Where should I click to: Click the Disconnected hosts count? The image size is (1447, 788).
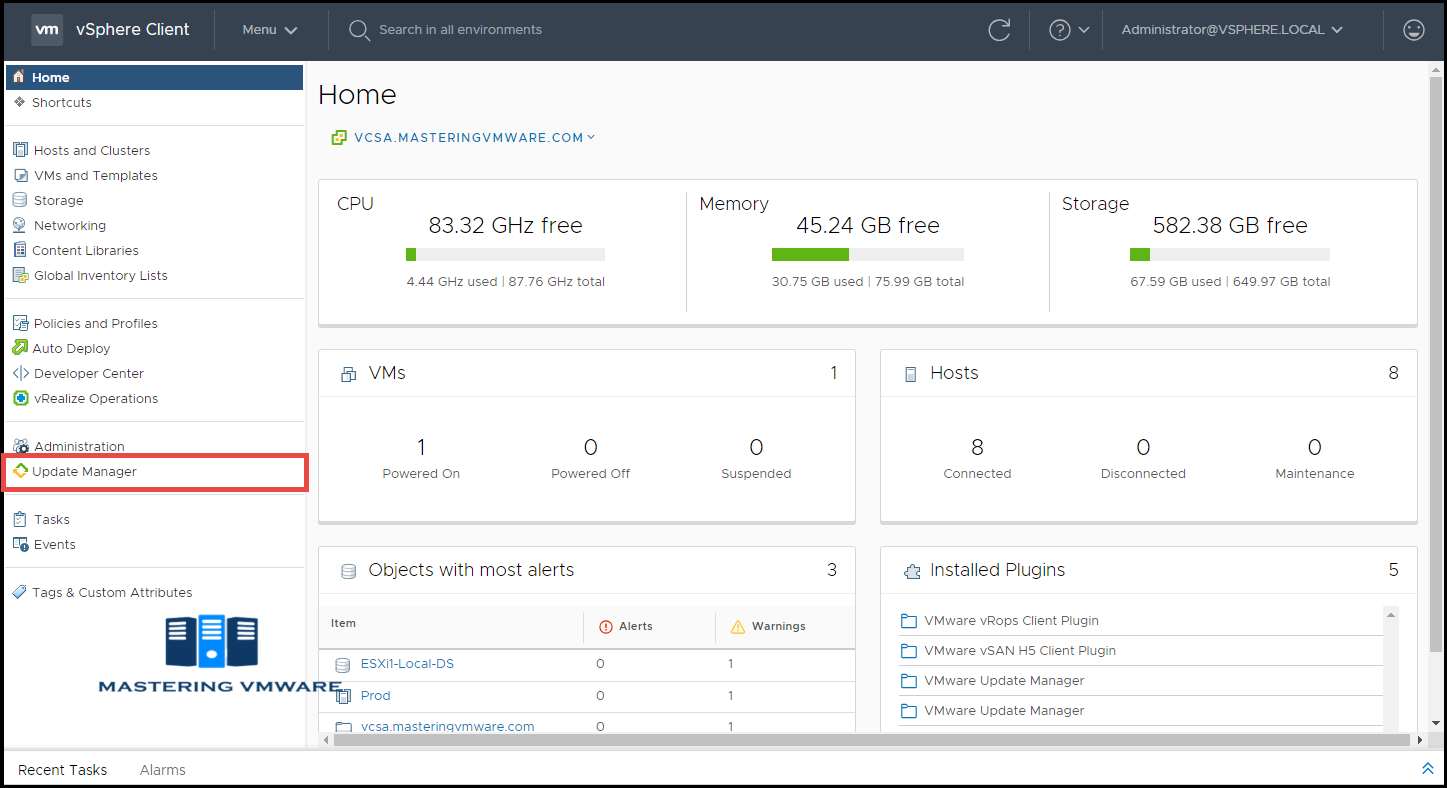[x=1143, y=447]
